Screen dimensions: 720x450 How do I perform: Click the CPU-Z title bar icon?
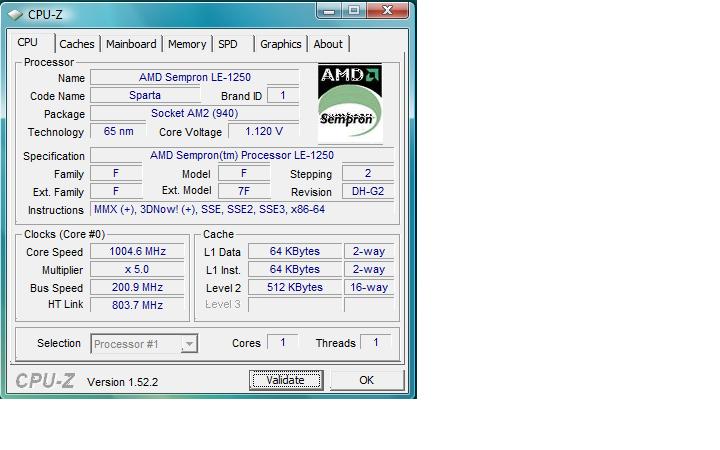(x=16, y=15)
